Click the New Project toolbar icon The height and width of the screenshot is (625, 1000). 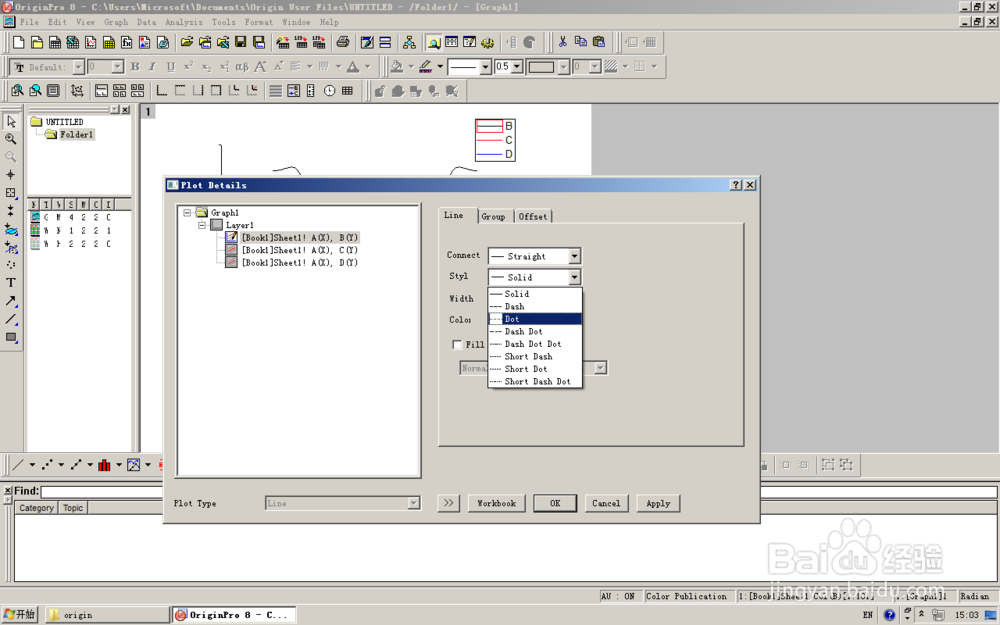click(x=18, y=43)
